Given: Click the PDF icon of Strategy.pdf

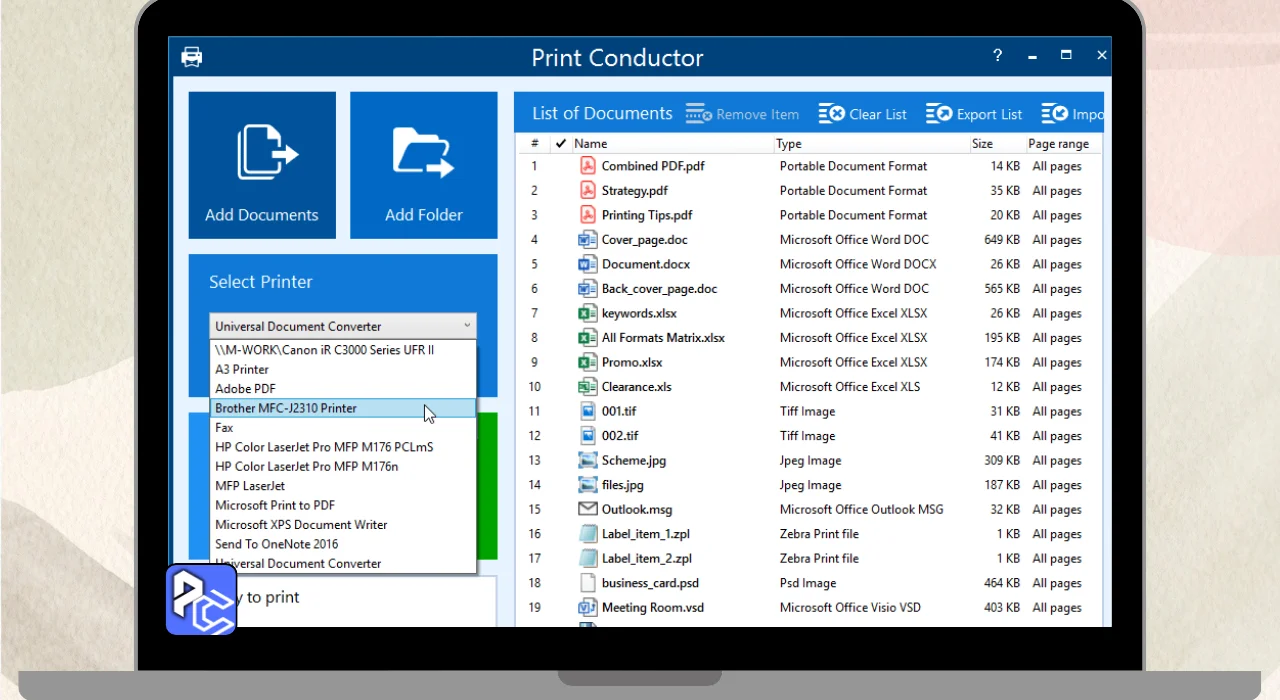Looking at the screenshot, I should [588, 190].
